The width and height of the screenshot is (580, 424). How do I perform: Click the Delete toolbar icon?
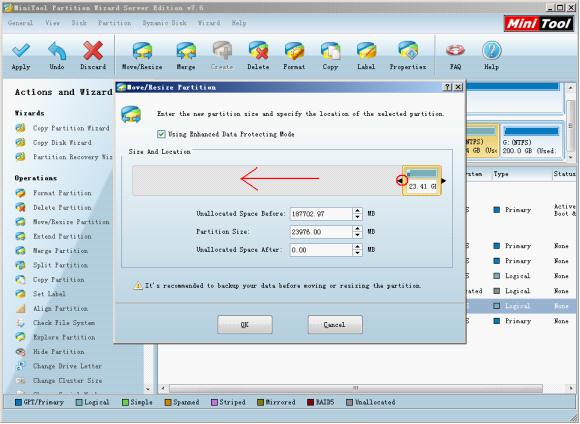258,51
